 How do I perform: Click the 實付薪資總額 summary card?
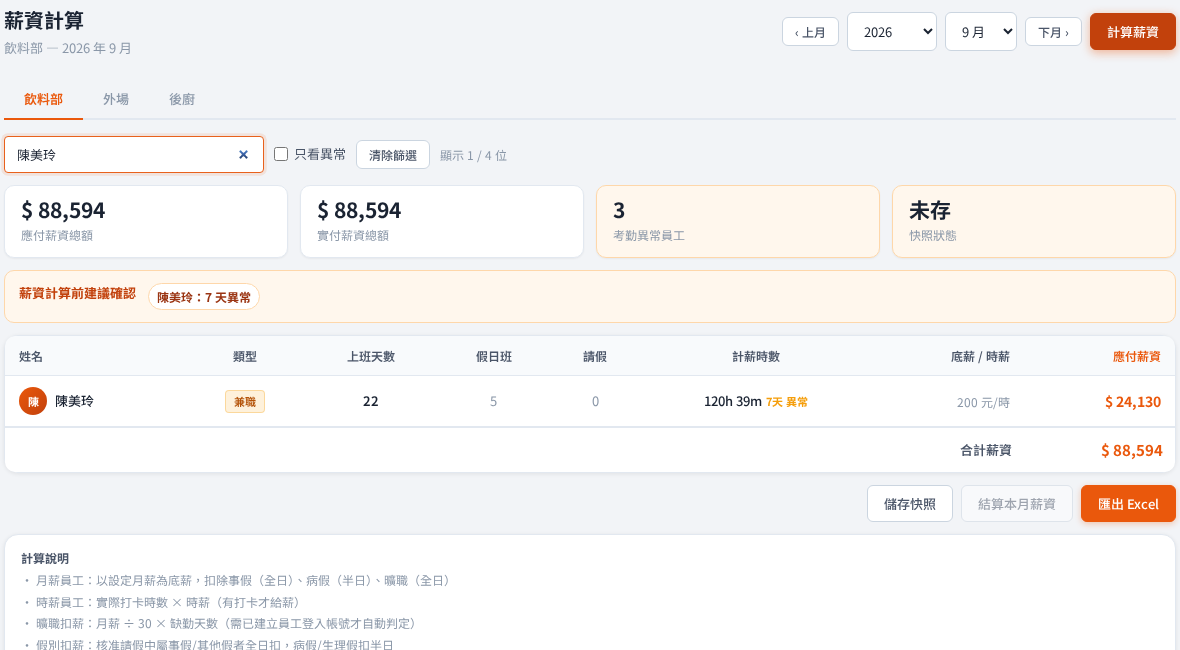442,221
